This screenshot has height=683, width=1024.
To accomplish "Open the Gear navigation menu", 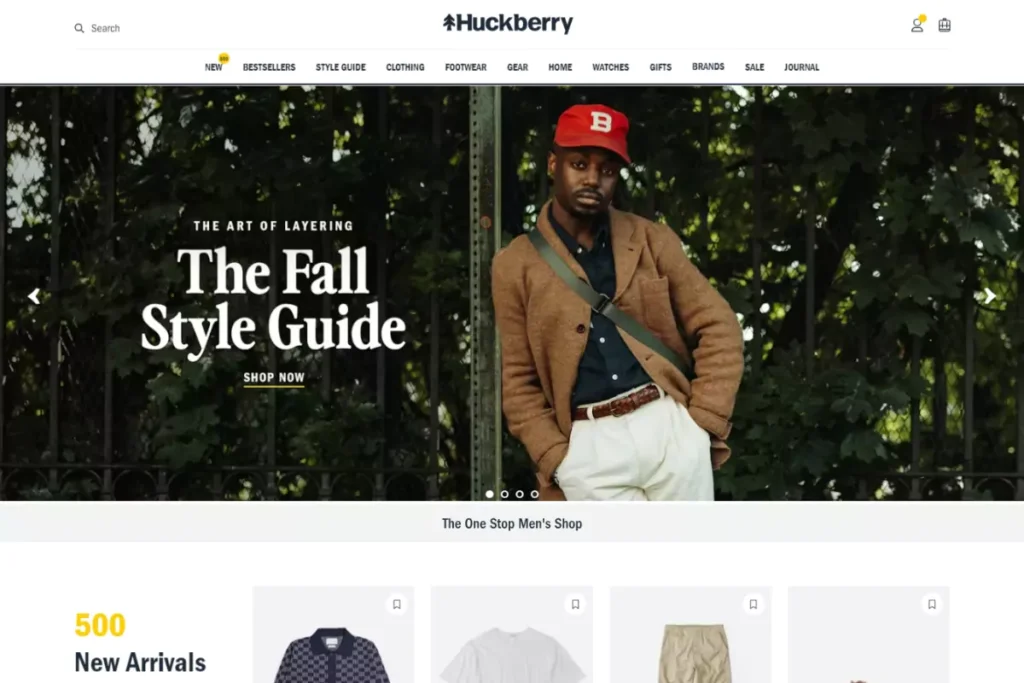I will (x=517, y=67).
